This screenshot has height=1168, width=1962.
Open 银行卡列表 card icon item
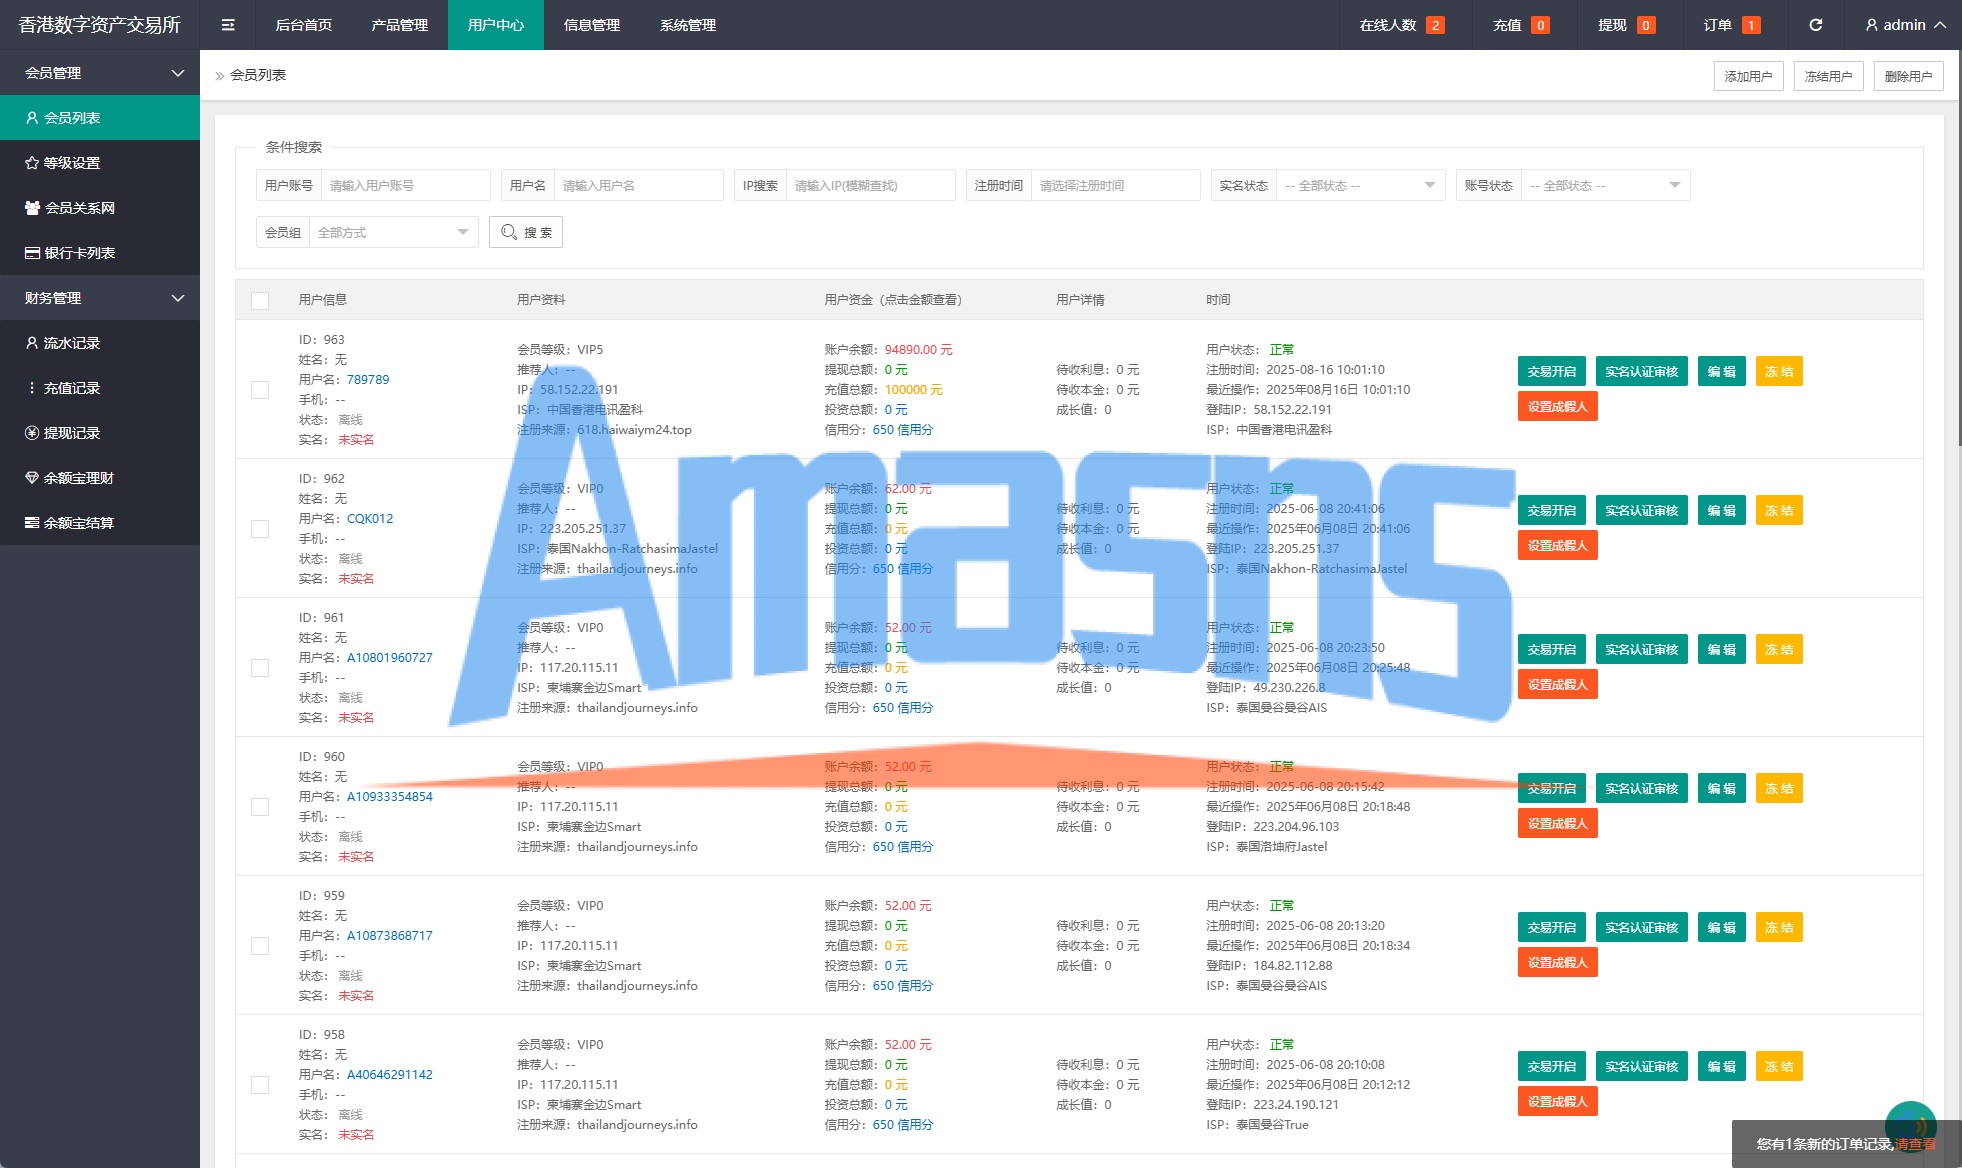tap(79, 253)
